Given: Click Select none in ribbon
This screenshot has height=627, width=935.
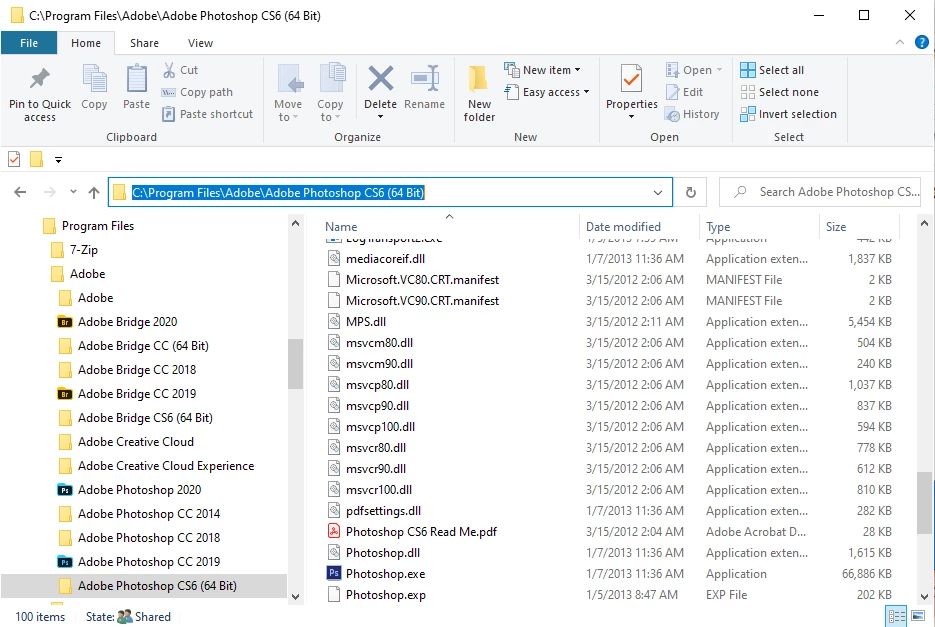Looking at the screenshot, I should pyautogui.click(x=780, y=92).
